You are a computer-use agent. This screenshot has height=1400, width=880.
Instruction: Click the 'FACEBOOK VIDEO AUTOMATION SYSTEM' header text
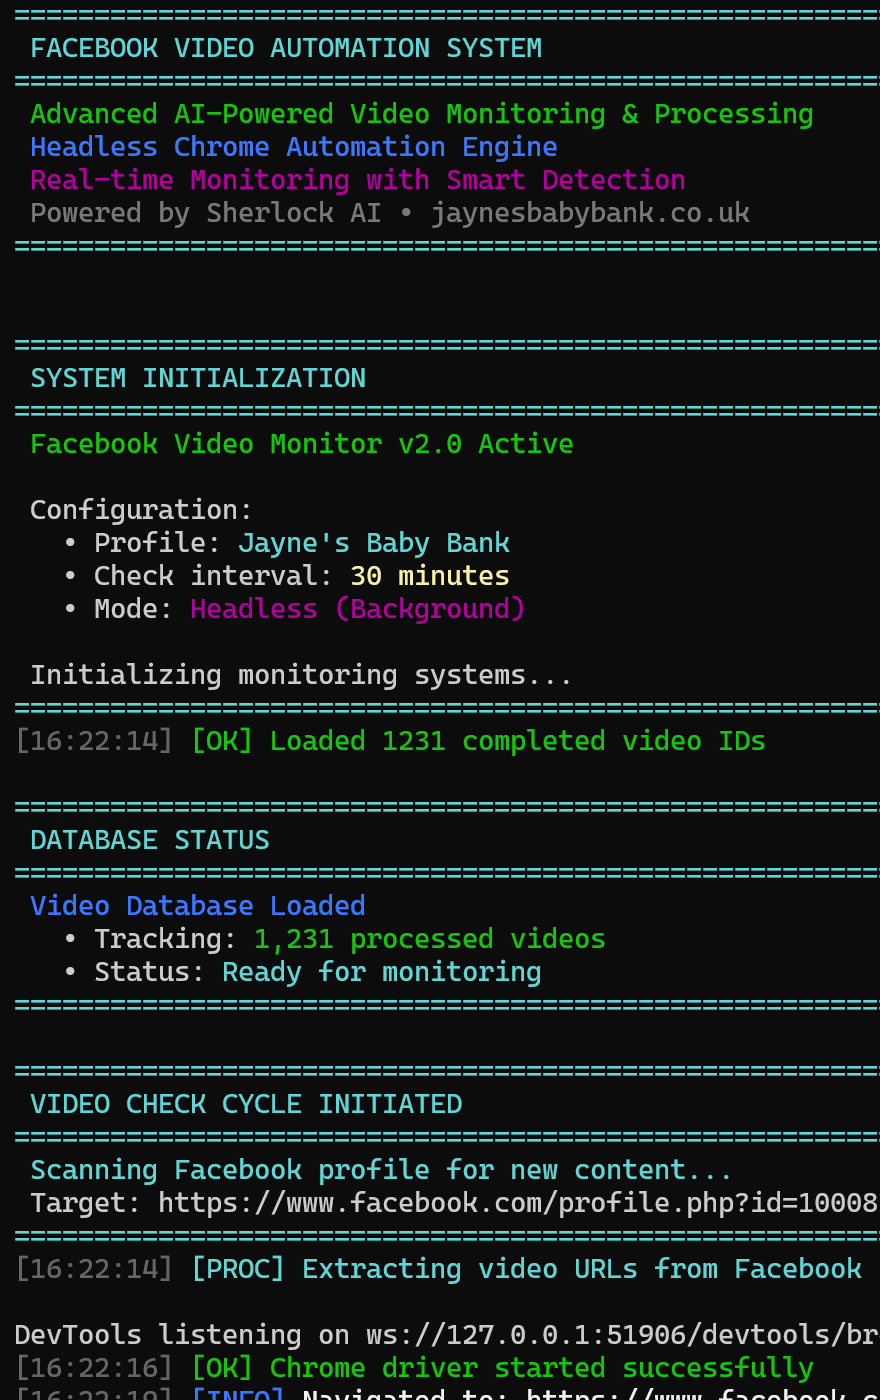pyautogui.click(x=286, y=48)
